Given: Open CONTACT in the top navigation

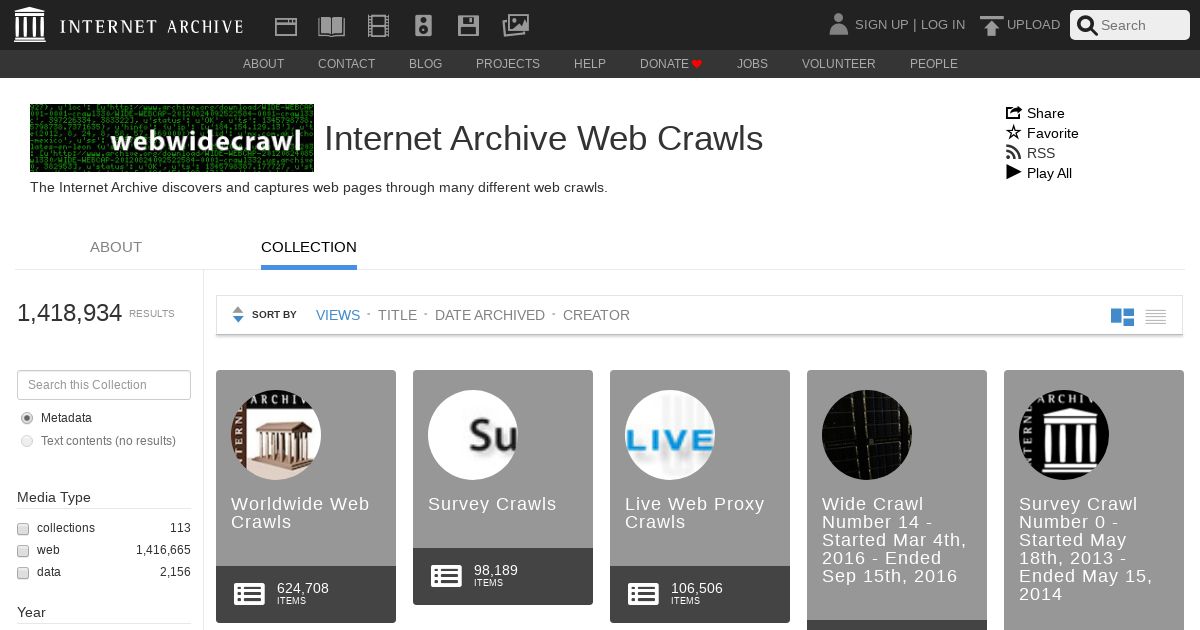Looking at the screenshot, I should [347, 64].
